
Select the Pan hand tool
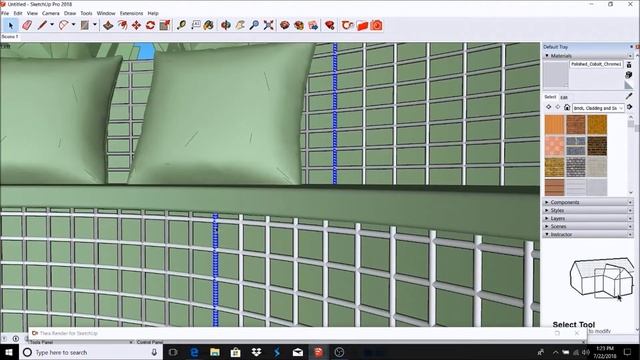240,25
